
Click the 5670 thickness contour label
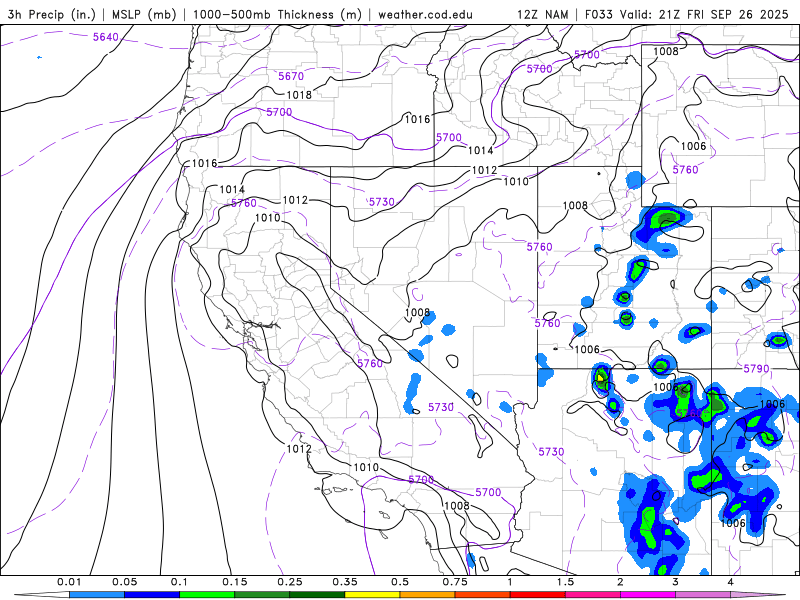[291, 77]
